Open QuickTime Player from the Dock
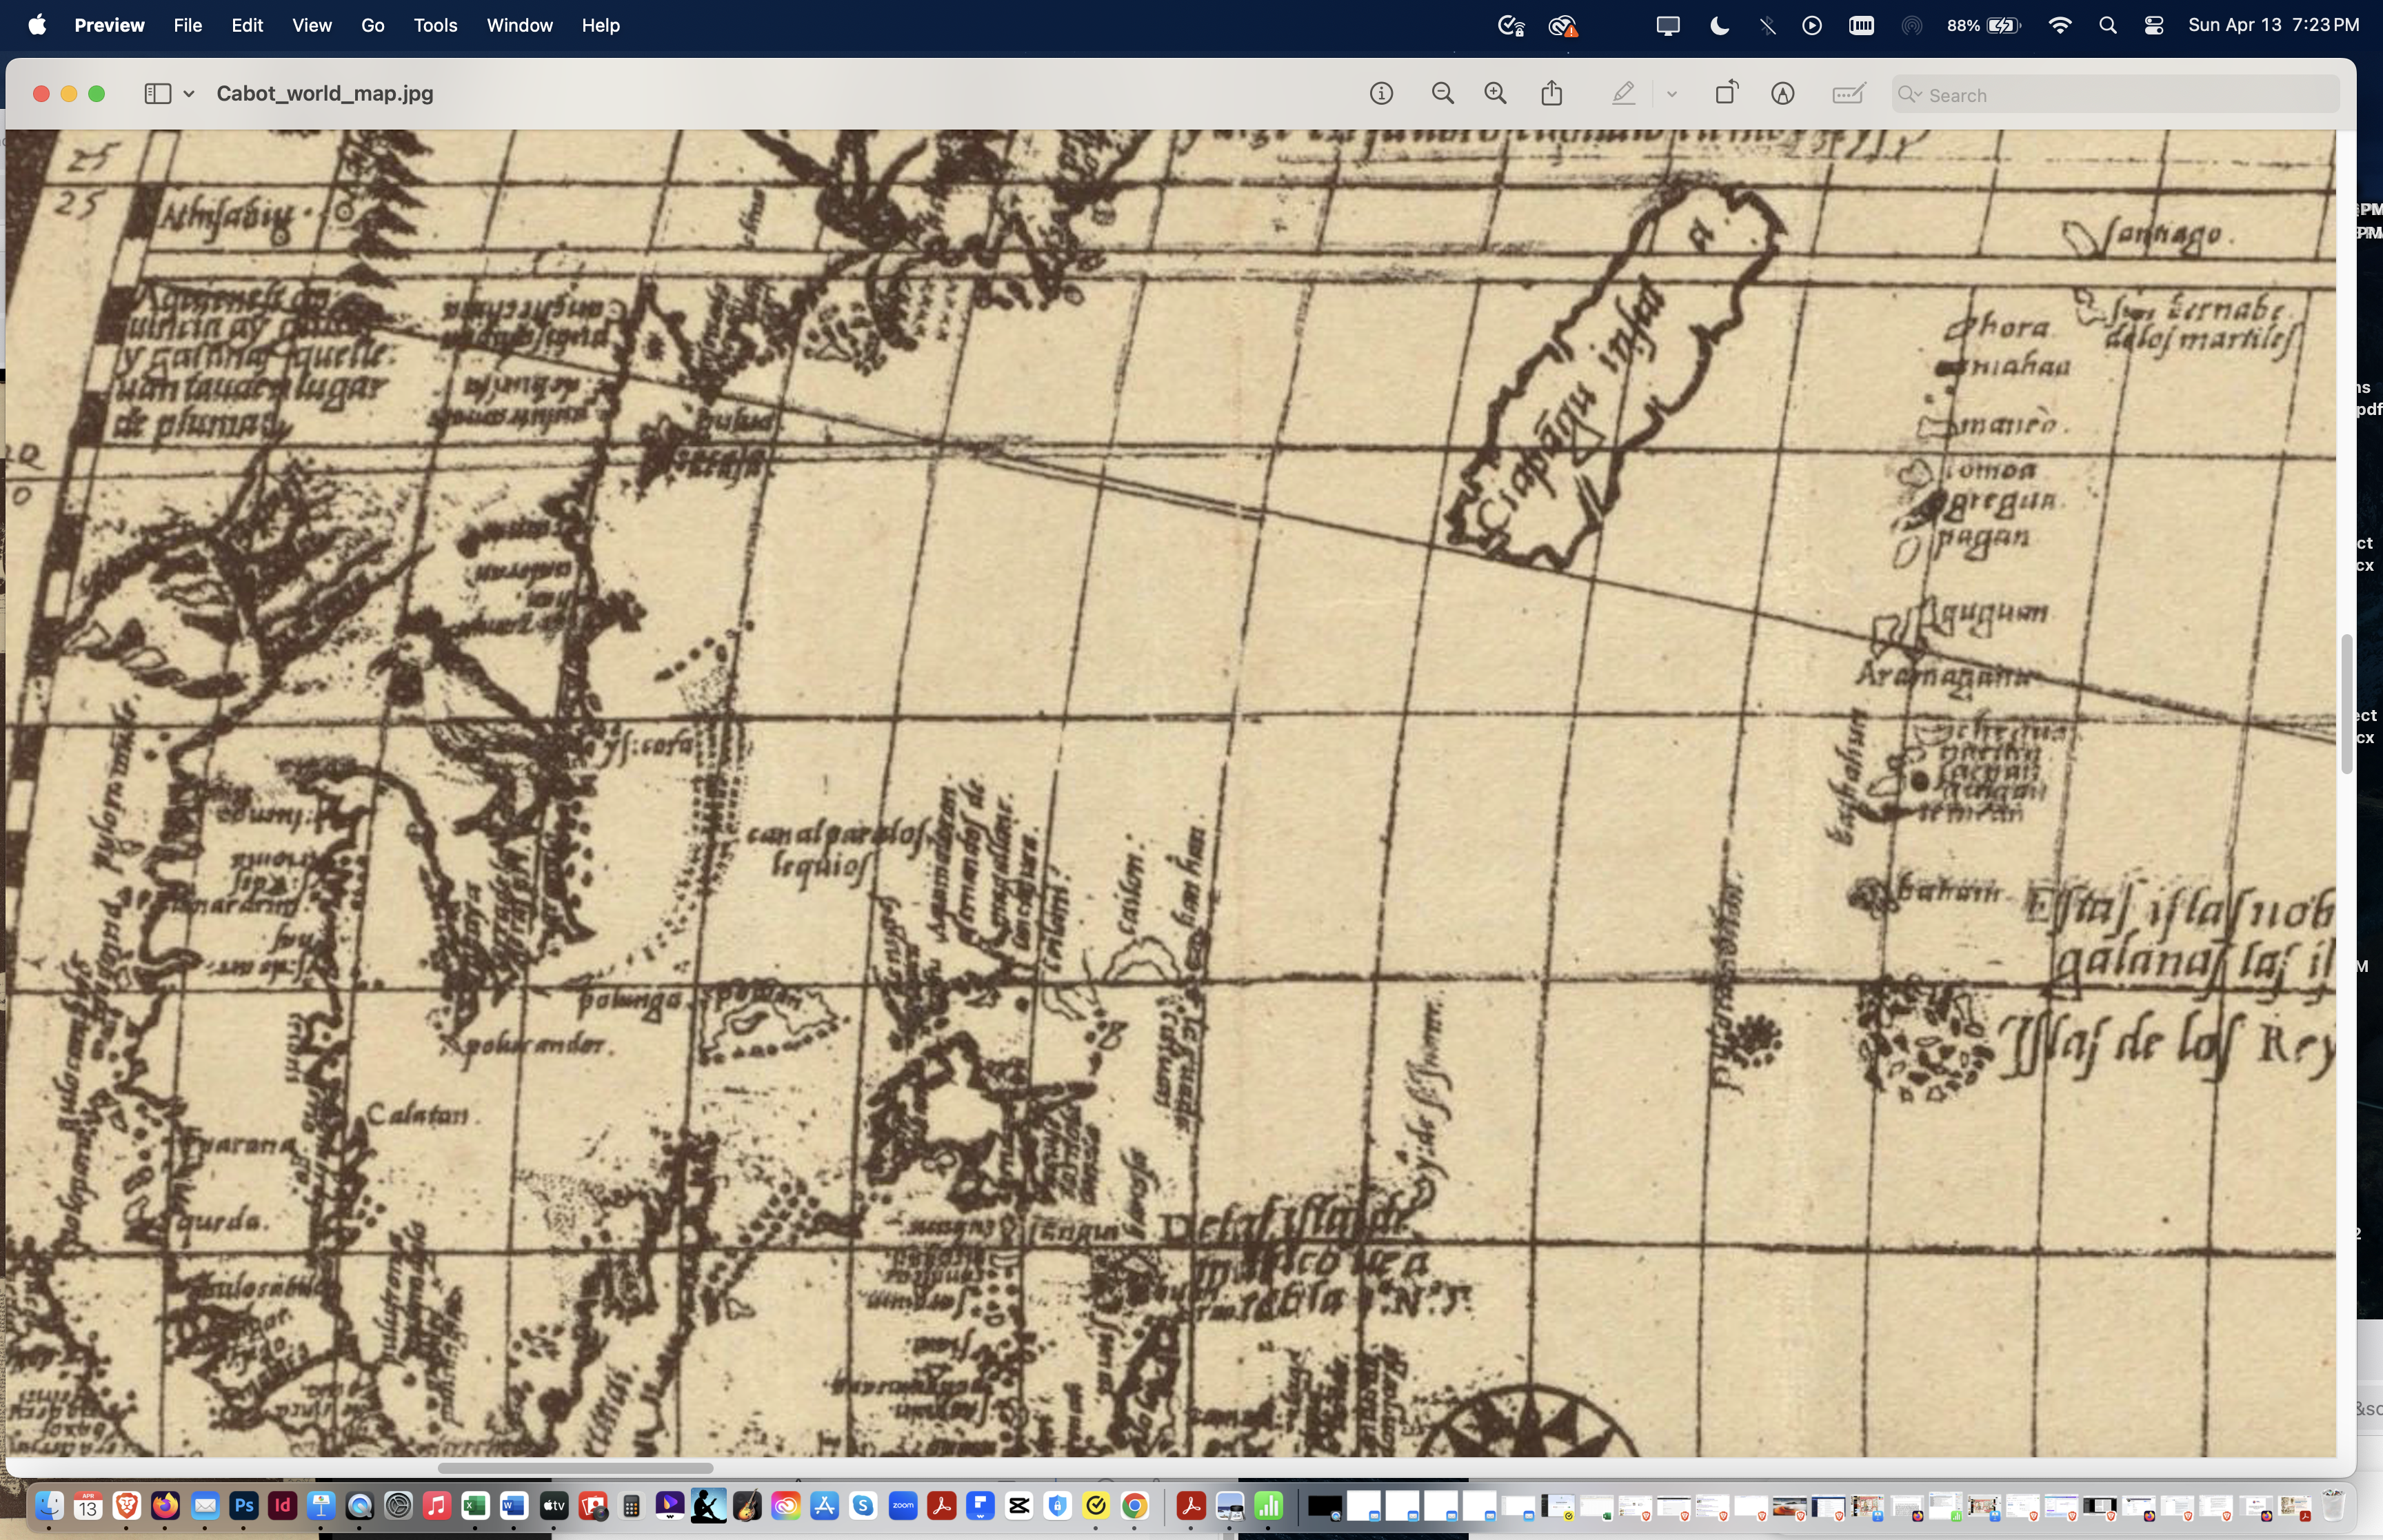This screenshot has height=1540, width=2383. point(360,1506)
